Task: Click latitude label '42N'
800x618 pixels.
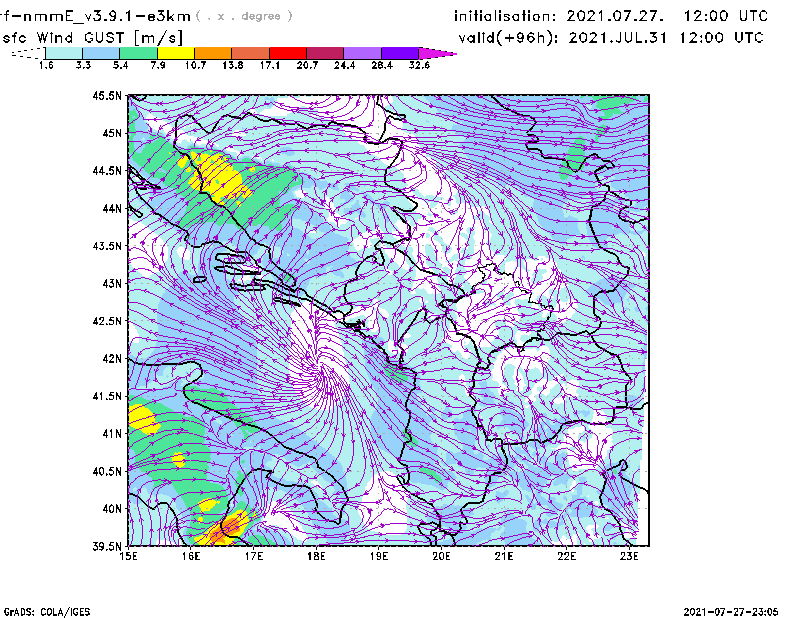Action: click(x=112, y=358)
